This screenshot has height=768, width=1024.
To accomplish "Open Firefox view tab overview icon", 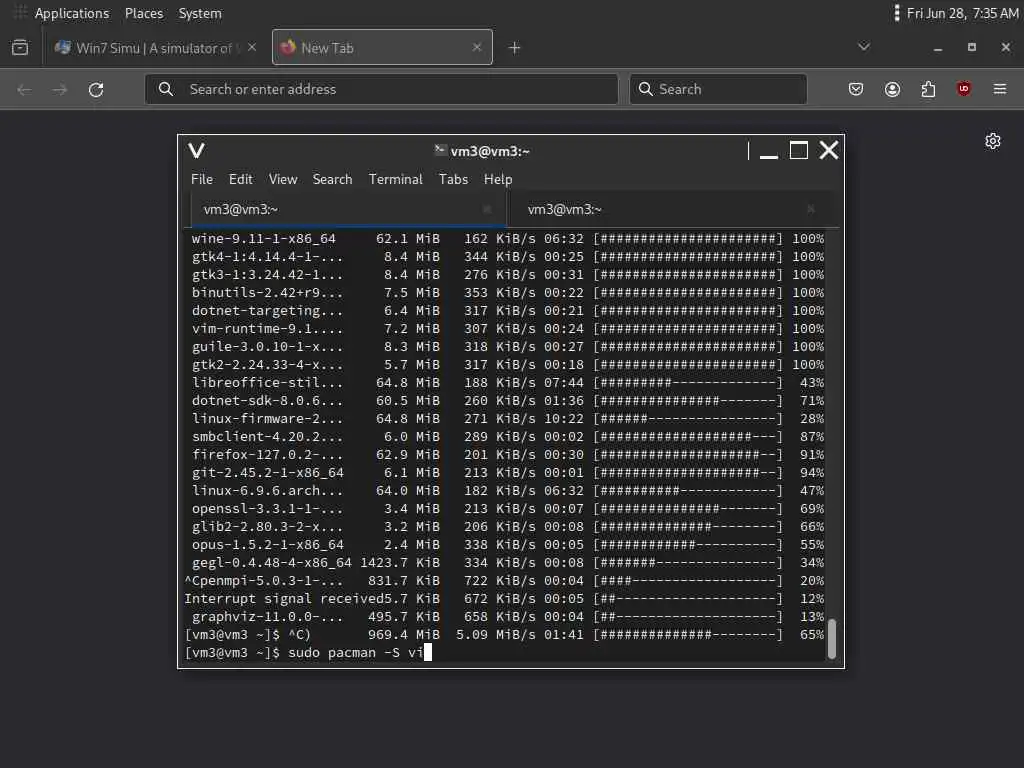I will 20,47.
